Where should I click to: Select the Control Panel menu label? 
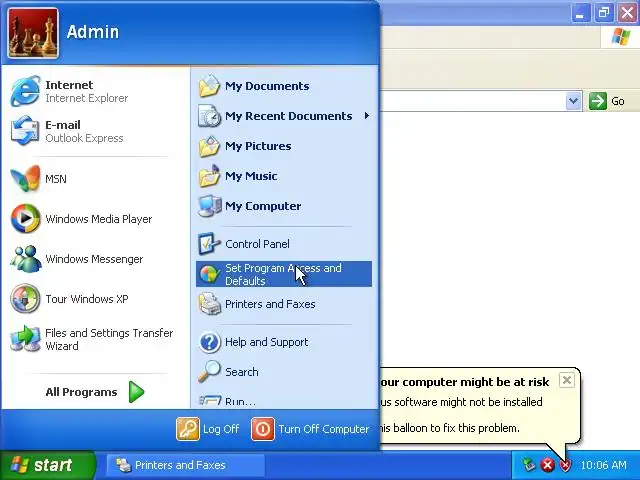(x=257, y=244)
